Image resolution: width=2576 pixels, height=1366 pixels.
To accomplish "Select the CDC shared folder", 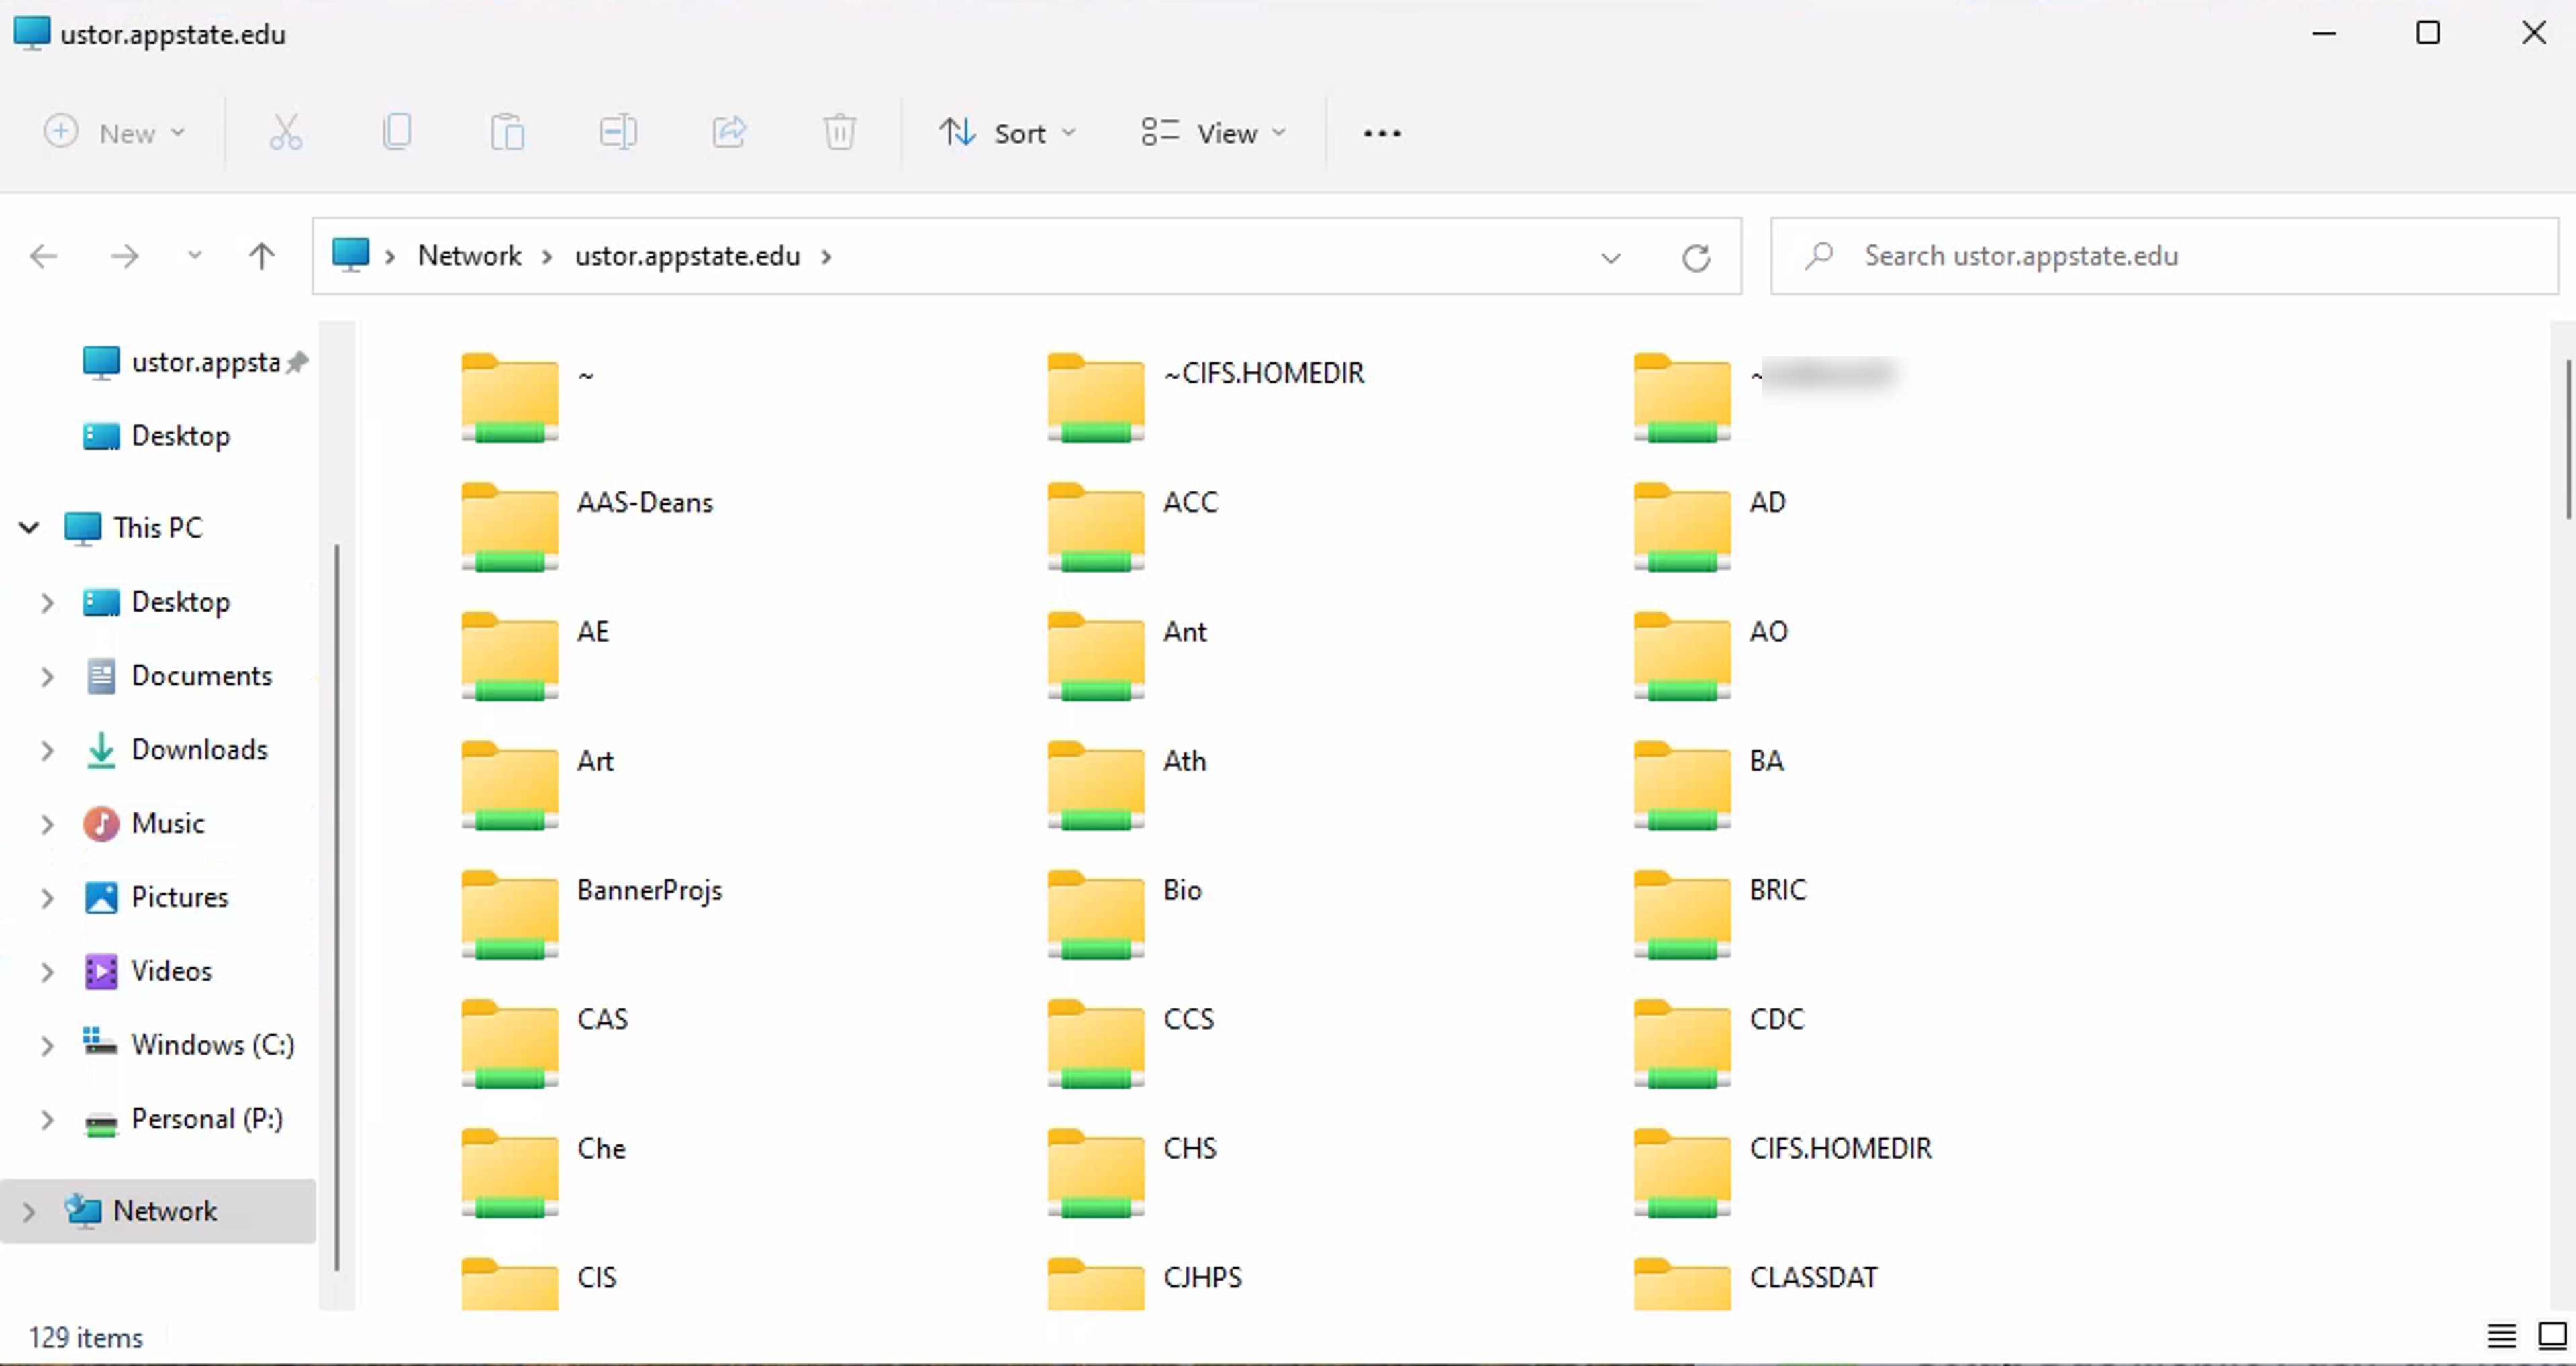I will click(x=1720, y=1043).
